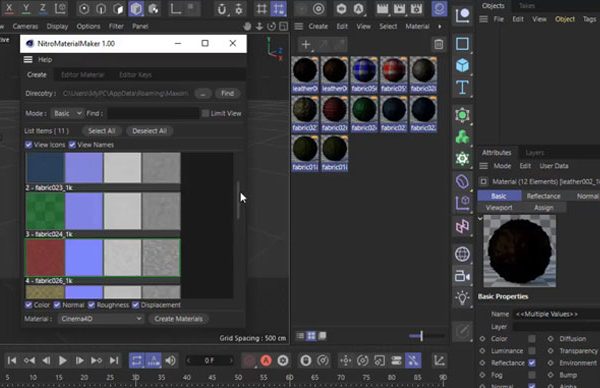This screenshot has width=600, height=388.
Task: Click the Find directory button
Action: click(x=227, y=93)
